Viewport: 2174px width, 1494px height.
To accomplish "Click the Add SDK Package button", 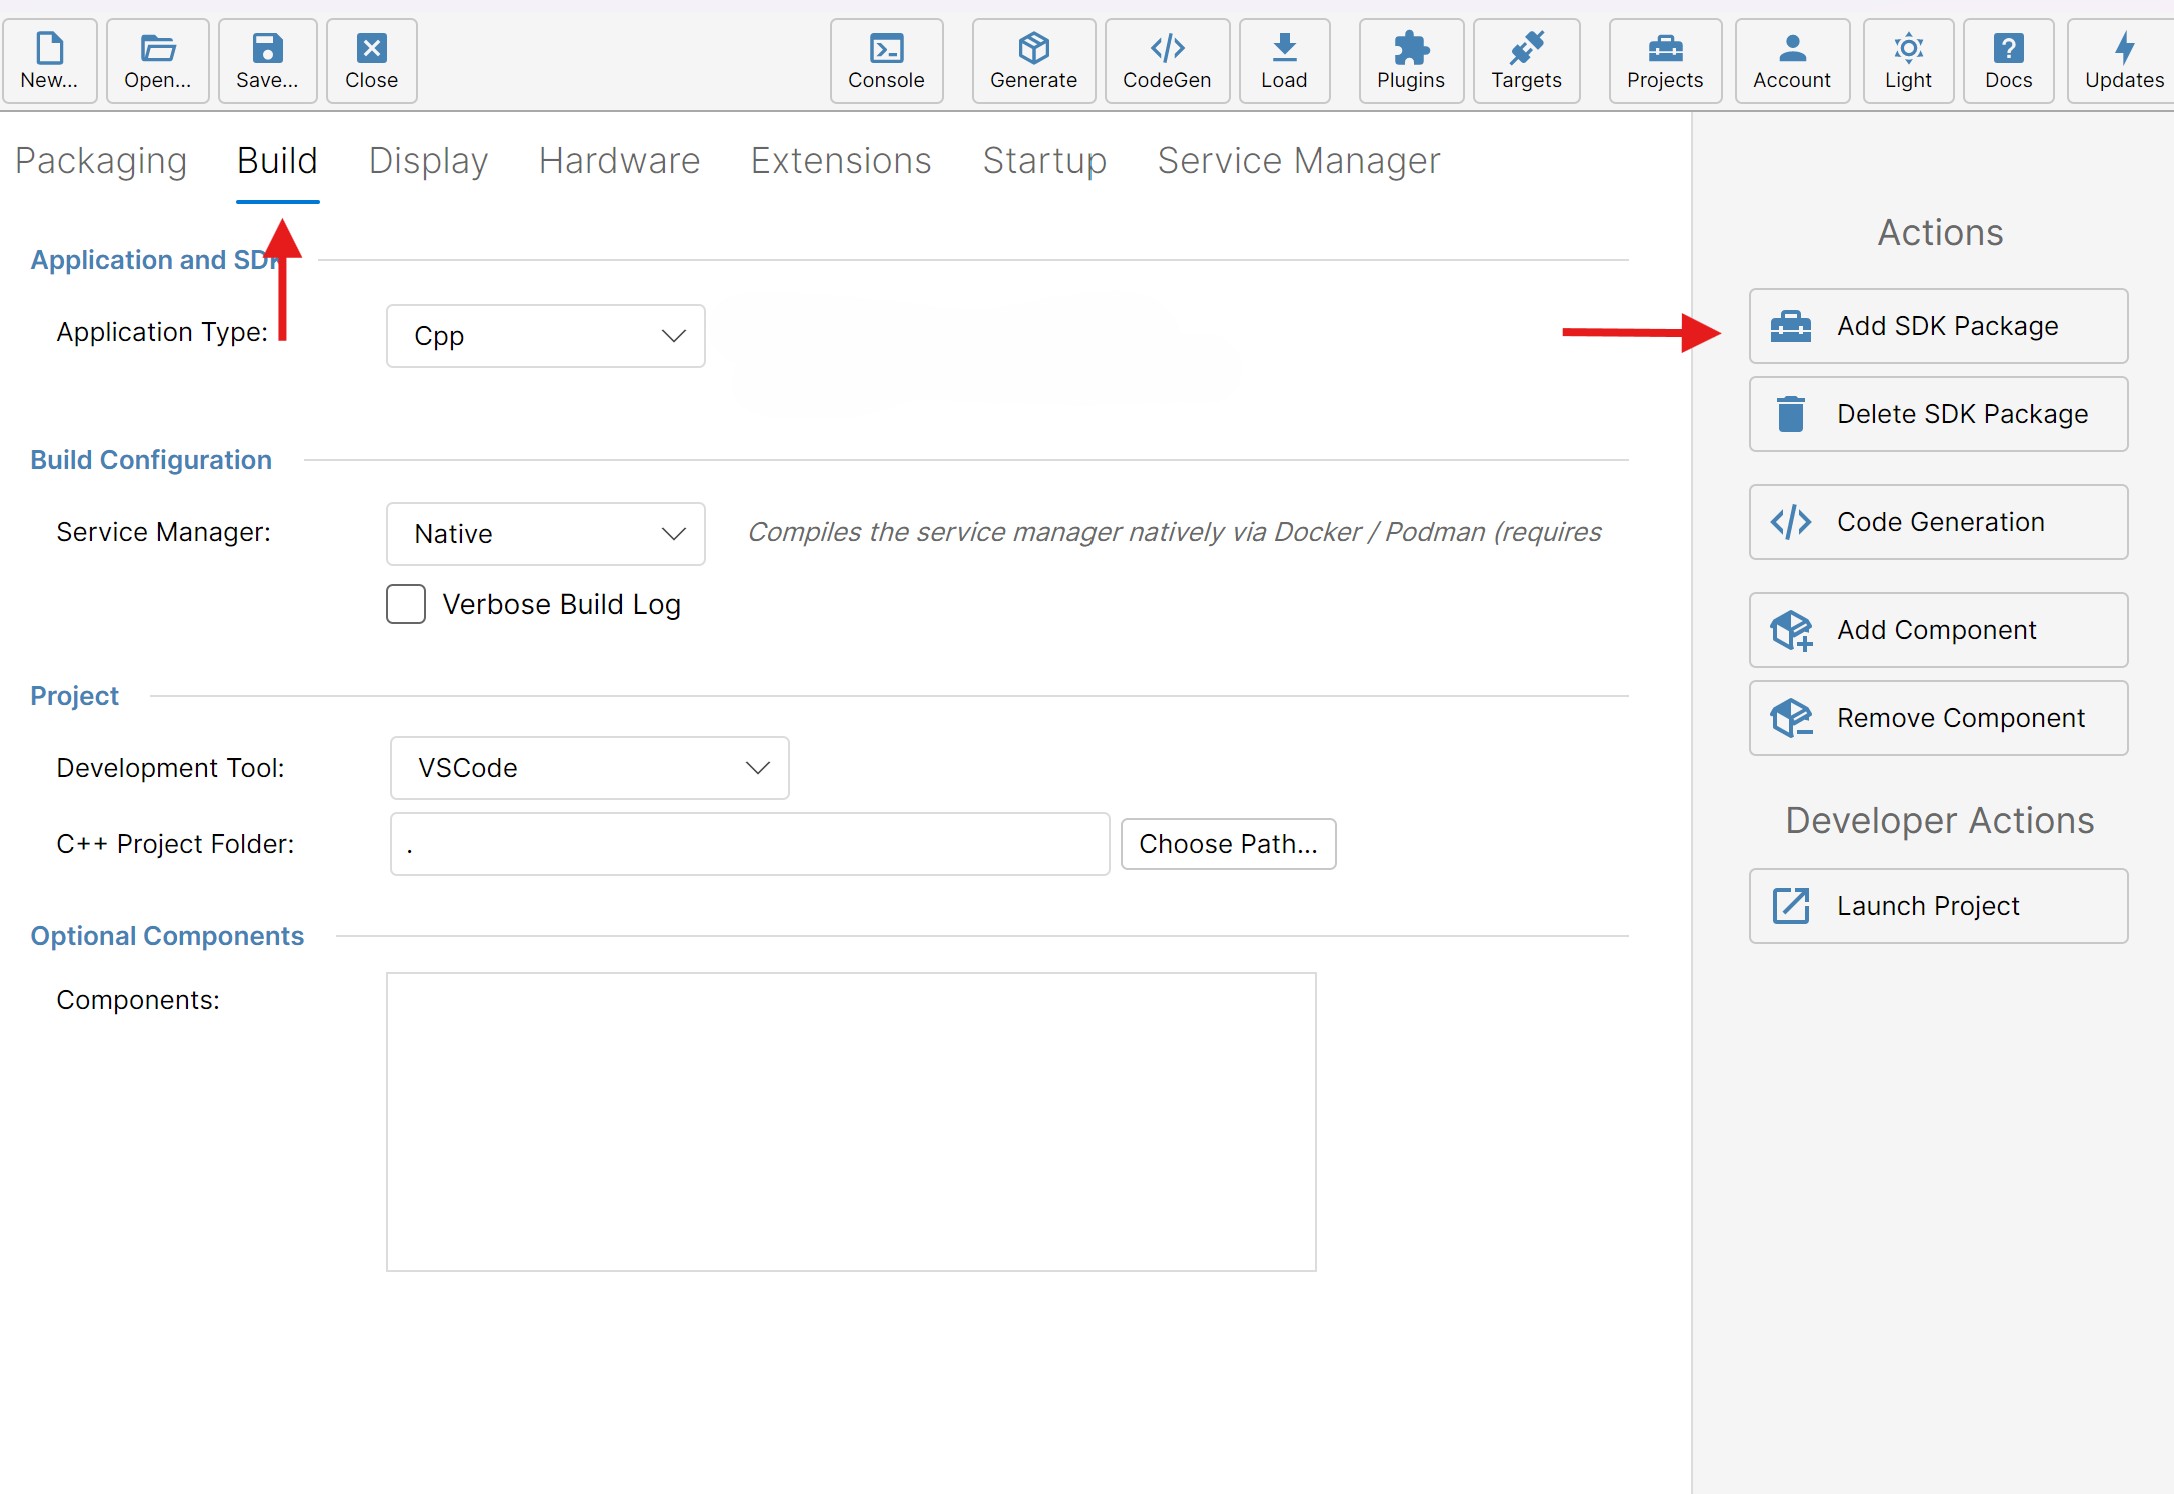I will pos(1938,326).
